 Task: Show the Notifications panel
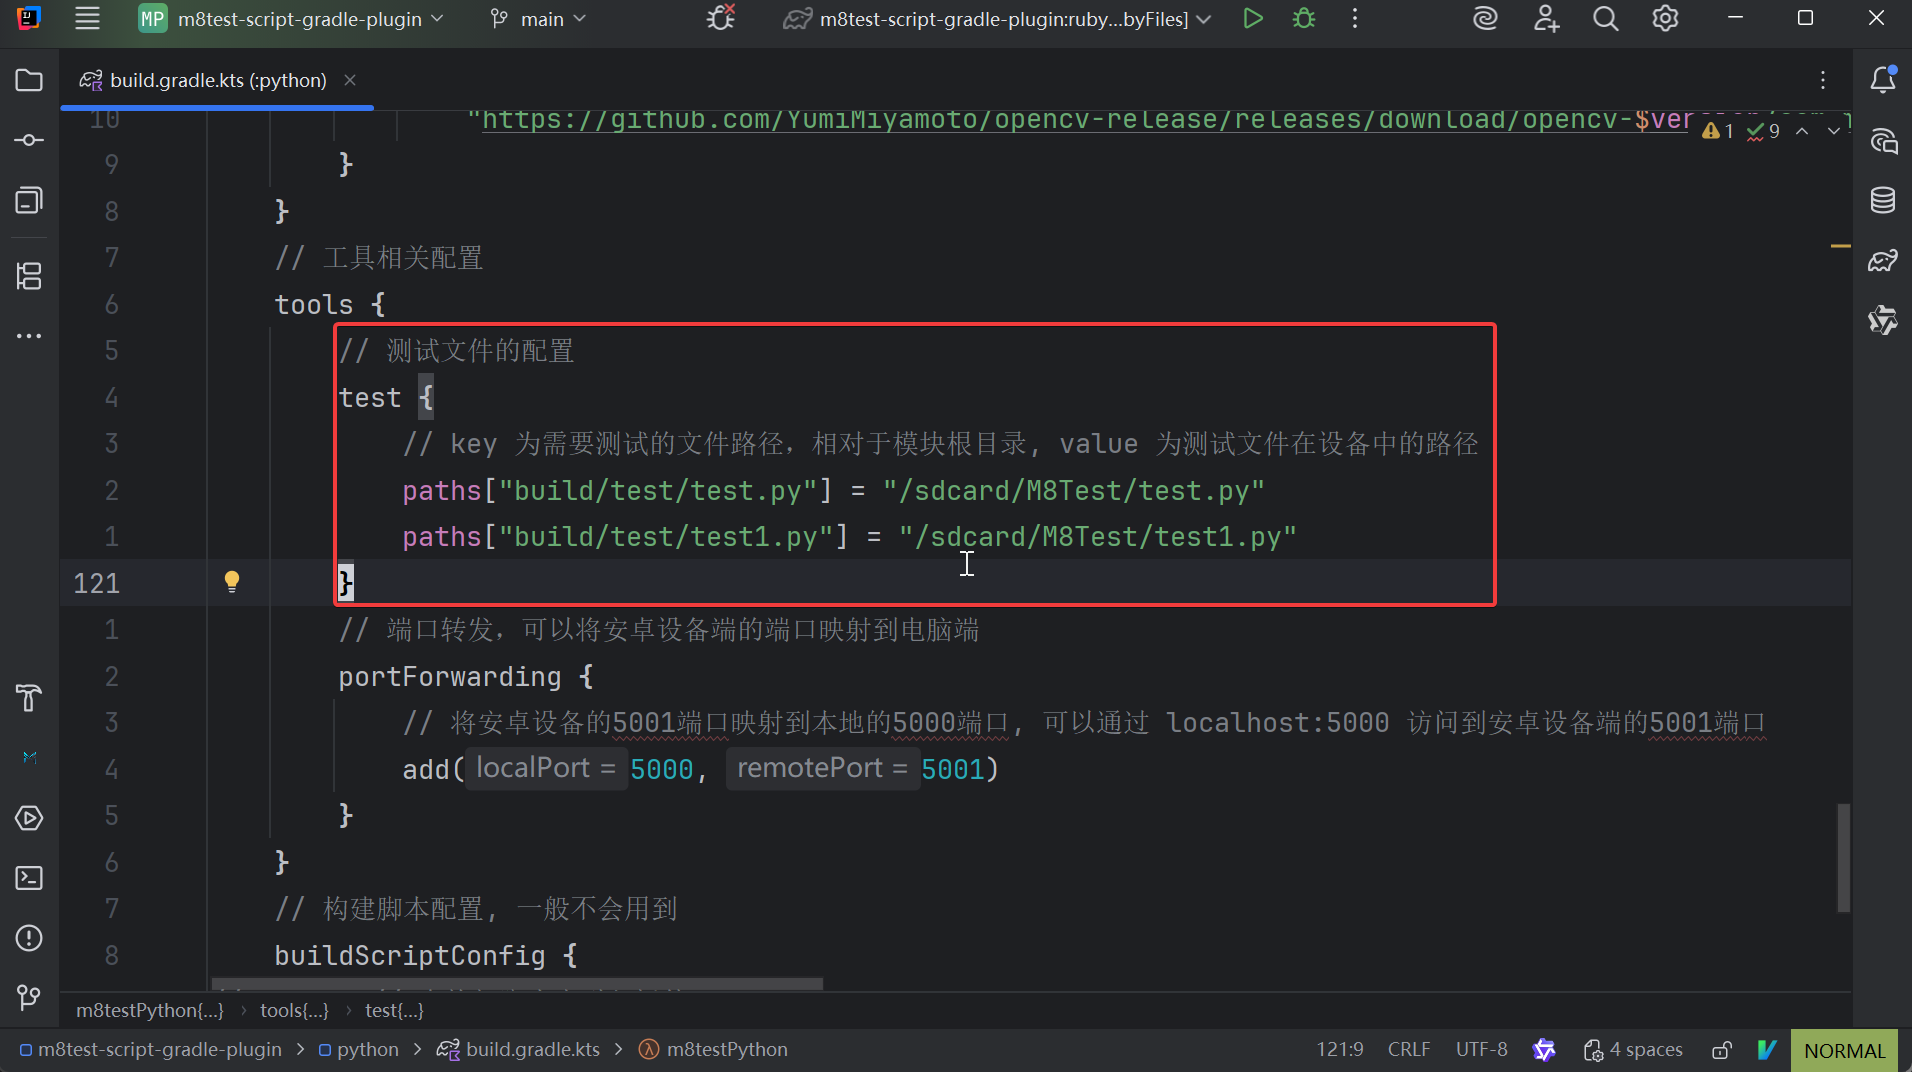click(1883, 80)
